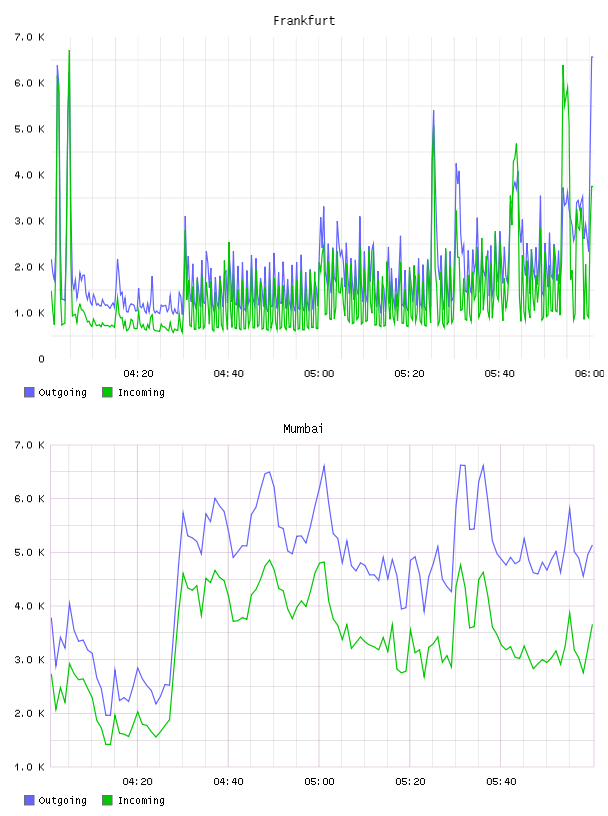Click the 05:00 time label on Mumbai axis
The image size is (608, 816).
coord(320,782)
